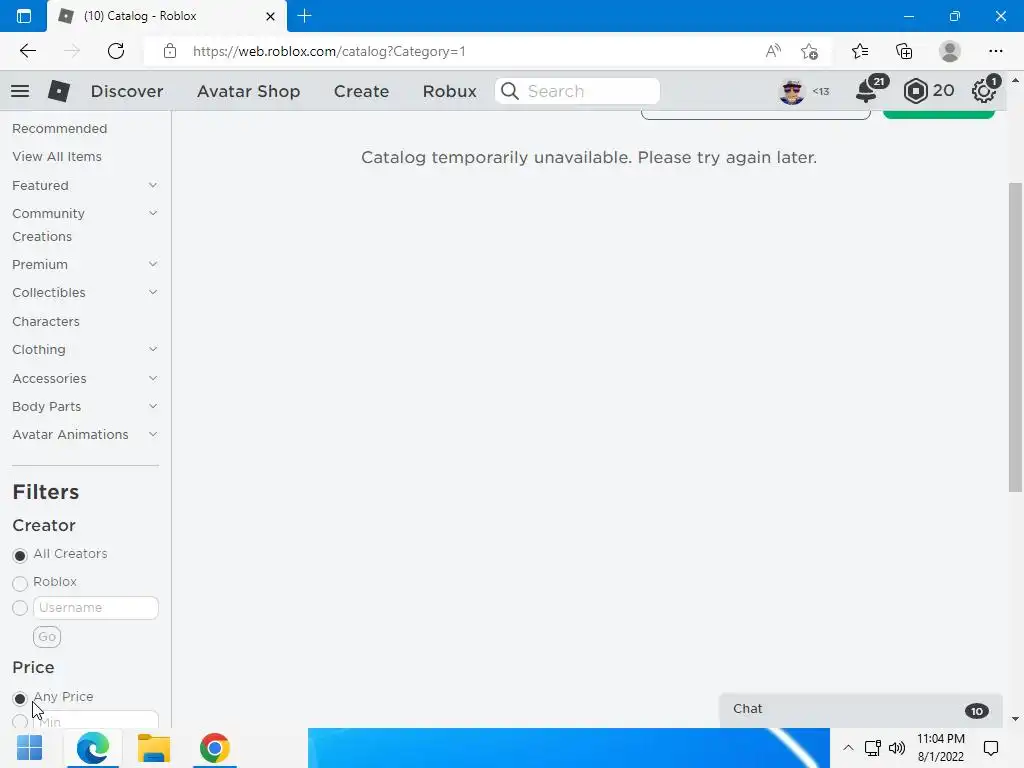
Task: Open the Robux balance icon
Action: [x=916, y=91]
